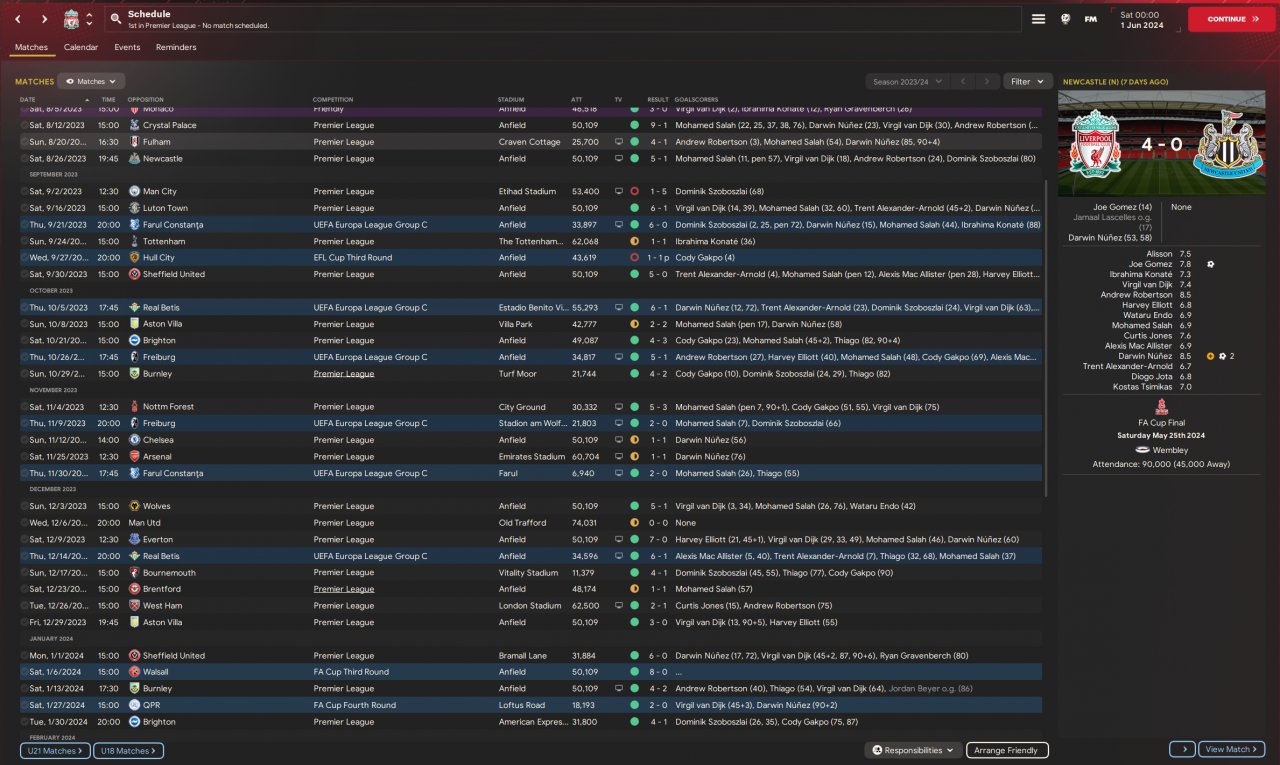The image size is (1280, 765).
Task: Open the Liverpool club crest in top bar
Action: (71, 19)
